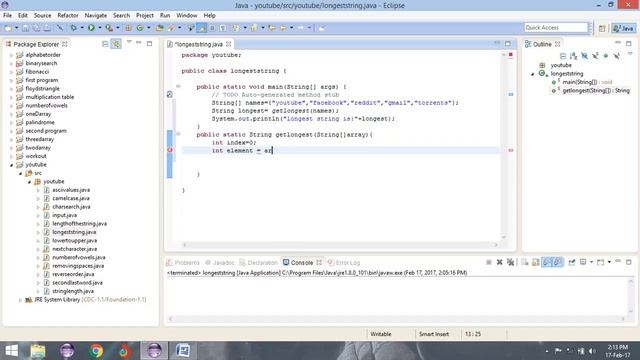Open the Debug button dropdown arrow
This screenshot has width=640, height=360.
coord(82,28)
